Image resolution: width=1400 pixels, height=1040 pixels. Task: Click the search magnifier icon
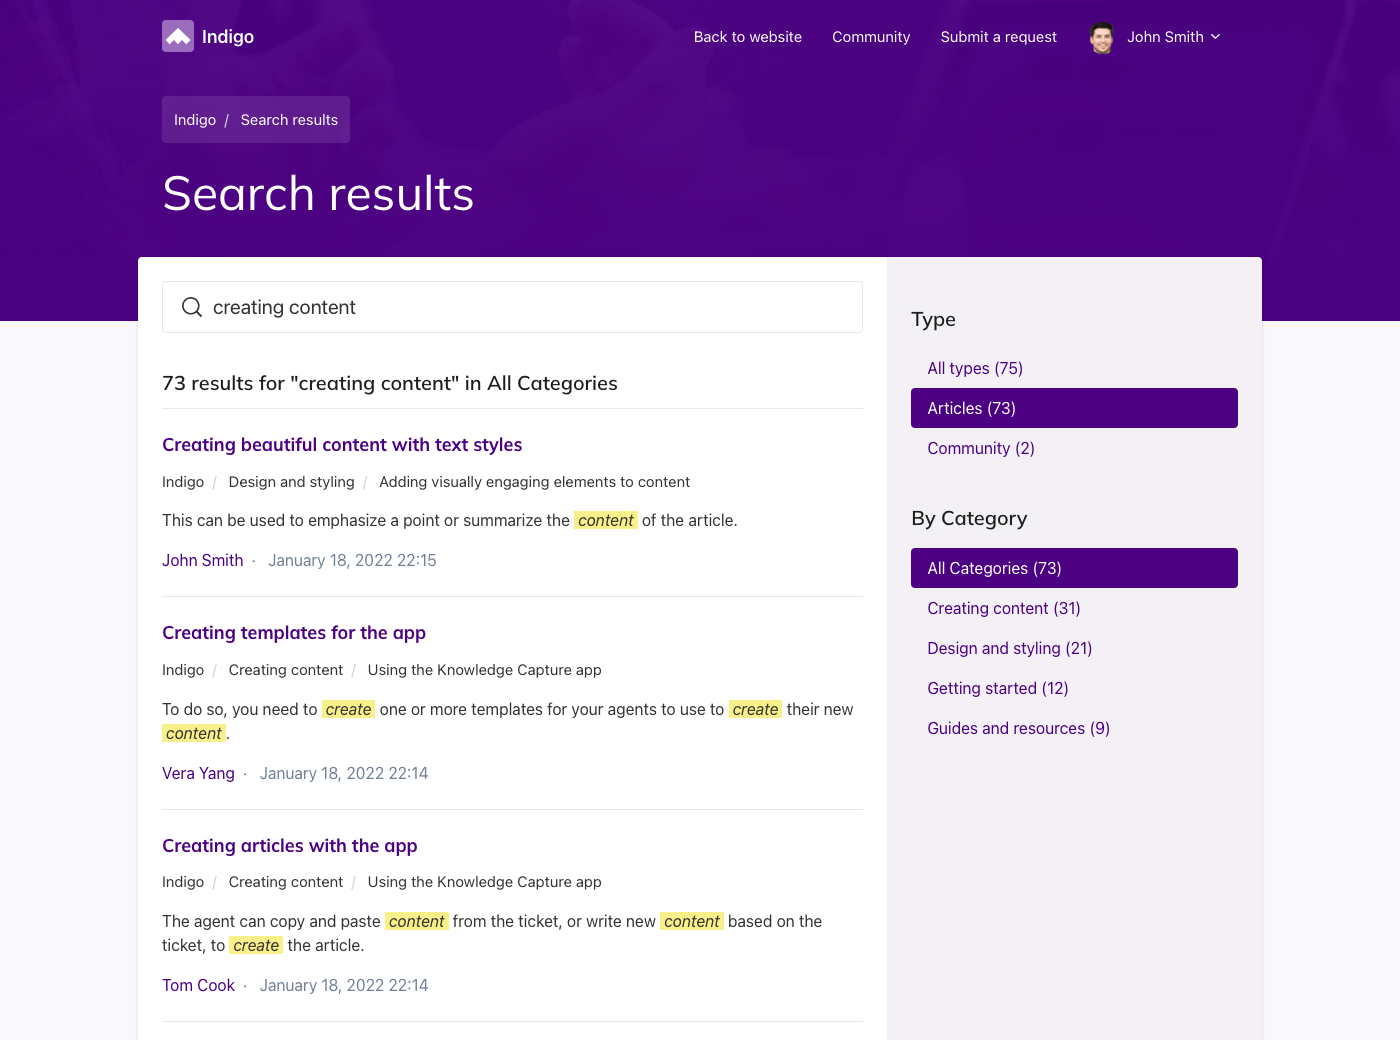click(192, 307)
